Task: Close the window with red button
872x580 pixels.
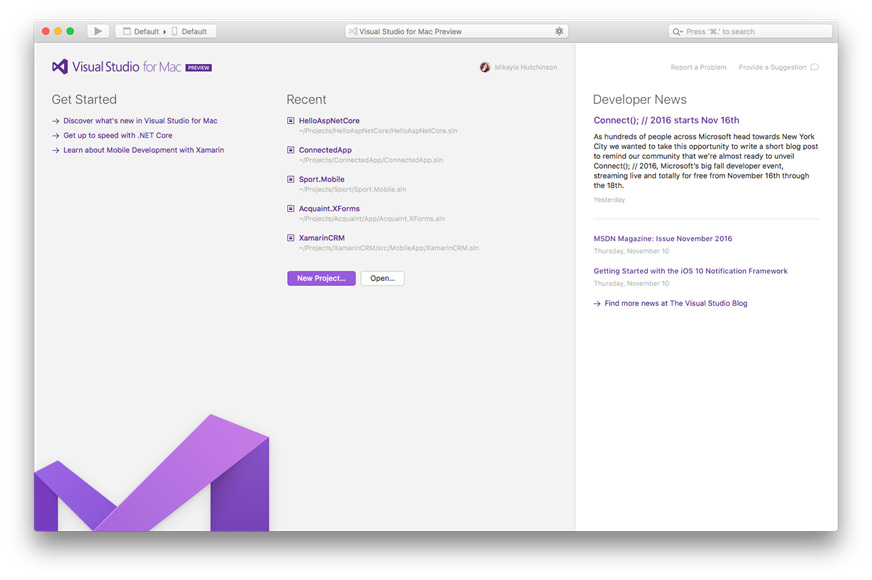Action: tap(46, 31)
